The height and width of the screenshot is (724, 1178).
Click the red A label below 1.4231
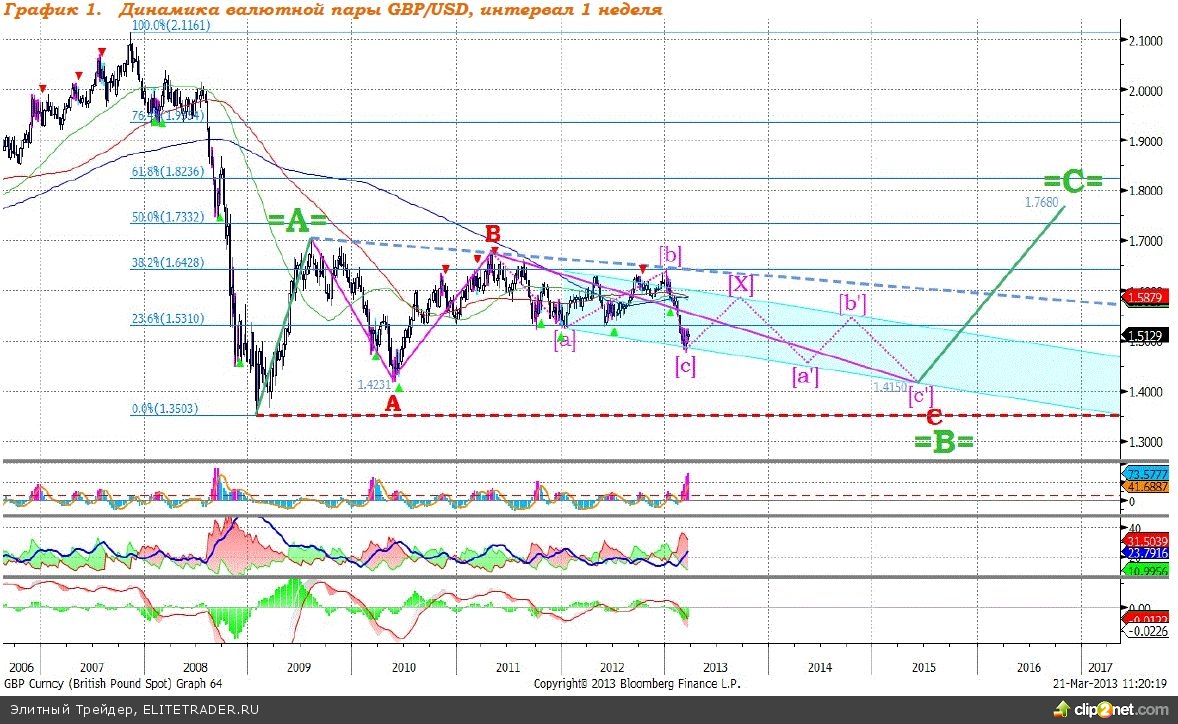pyautogui.click(x=393, y=402)
